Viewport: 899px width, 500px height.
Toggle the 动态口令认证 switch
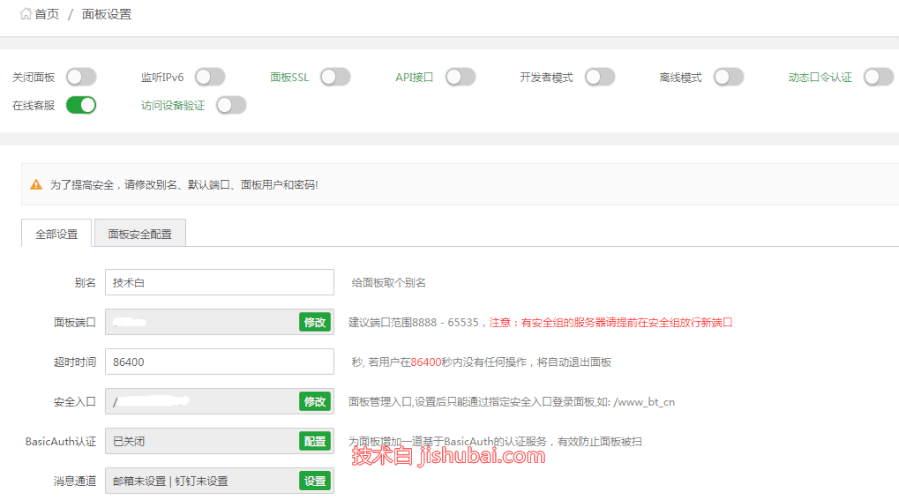[x=879, y=77]
